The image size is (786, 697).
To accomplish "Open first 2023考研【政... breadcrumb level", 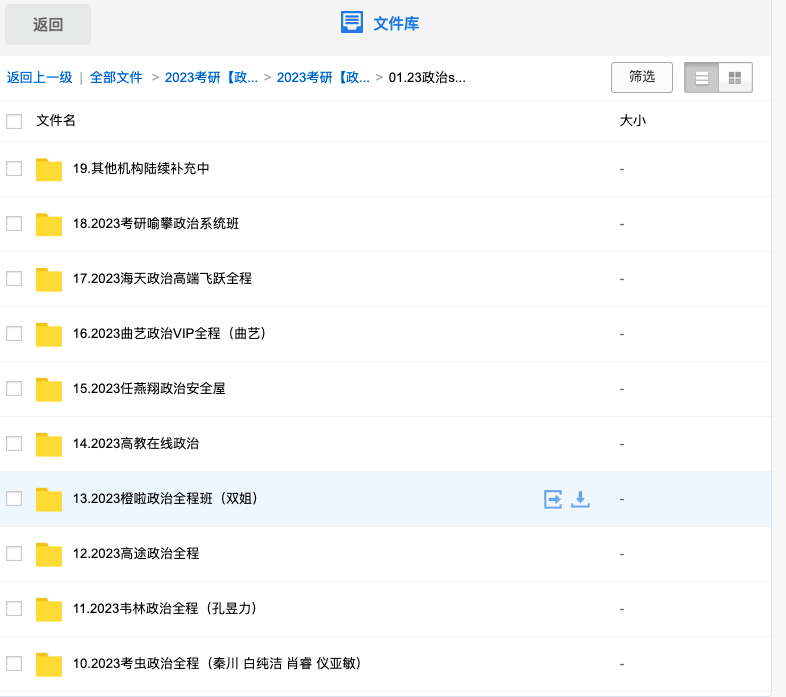I will (x=211, y=78).
